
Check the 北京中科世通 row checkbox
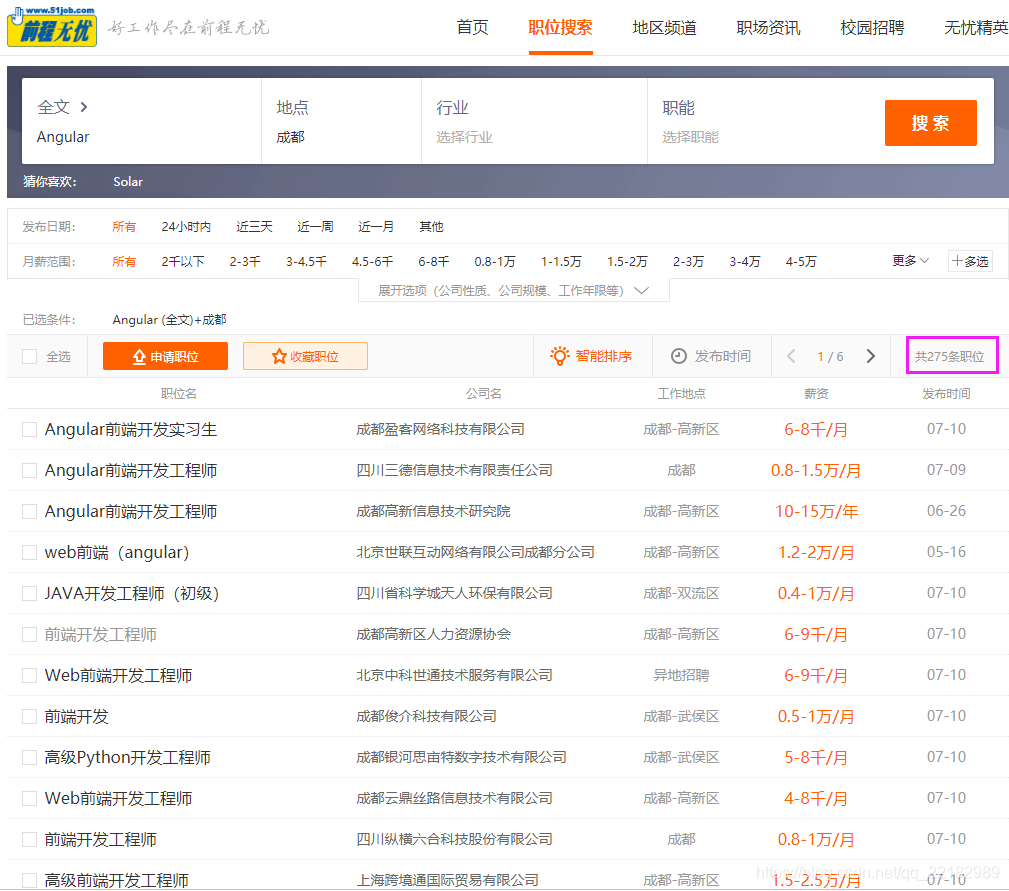pos(30,675)
